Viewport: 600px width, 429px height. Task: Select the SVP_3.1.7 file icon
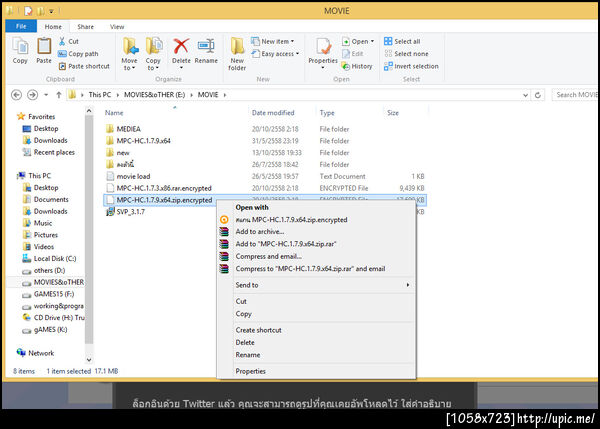[110, 212]
